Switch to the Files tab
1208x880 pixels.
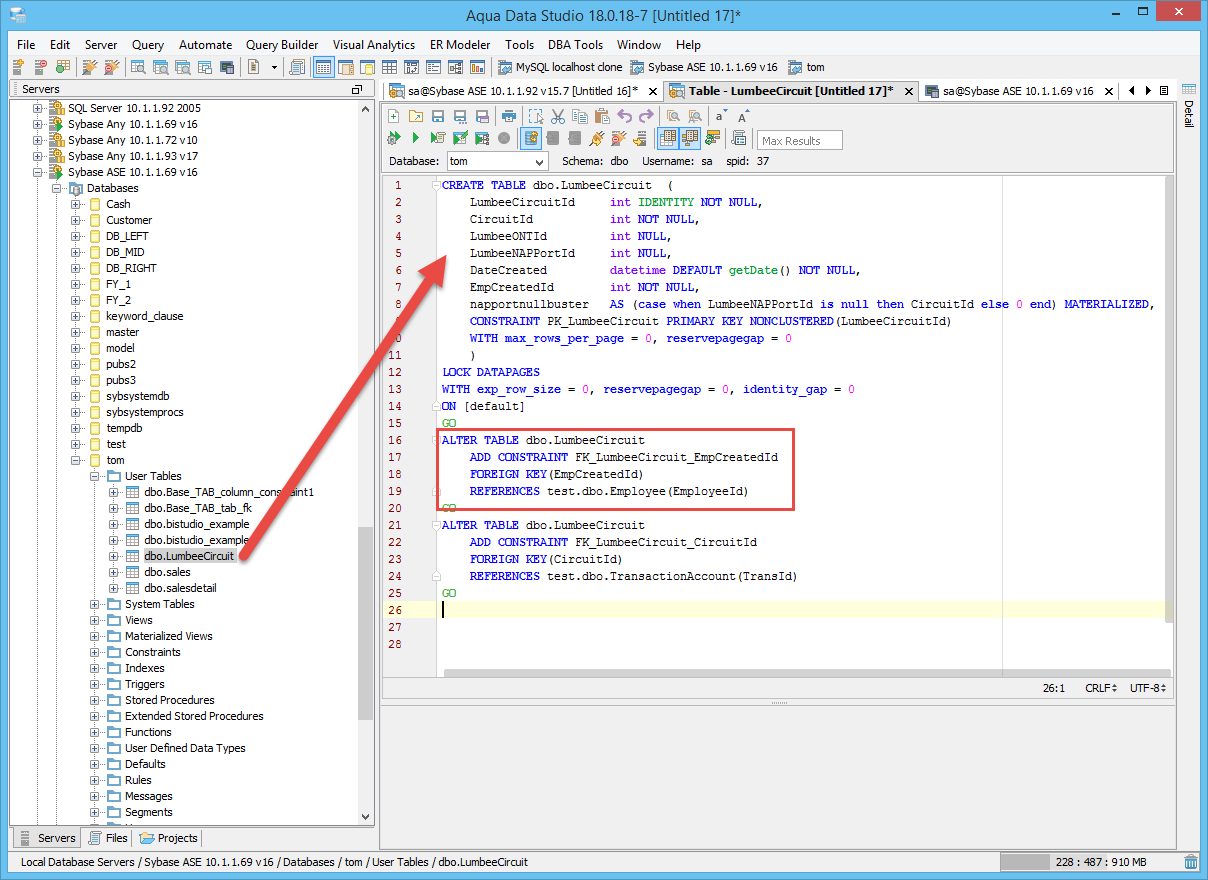click(x=108, y=838)
